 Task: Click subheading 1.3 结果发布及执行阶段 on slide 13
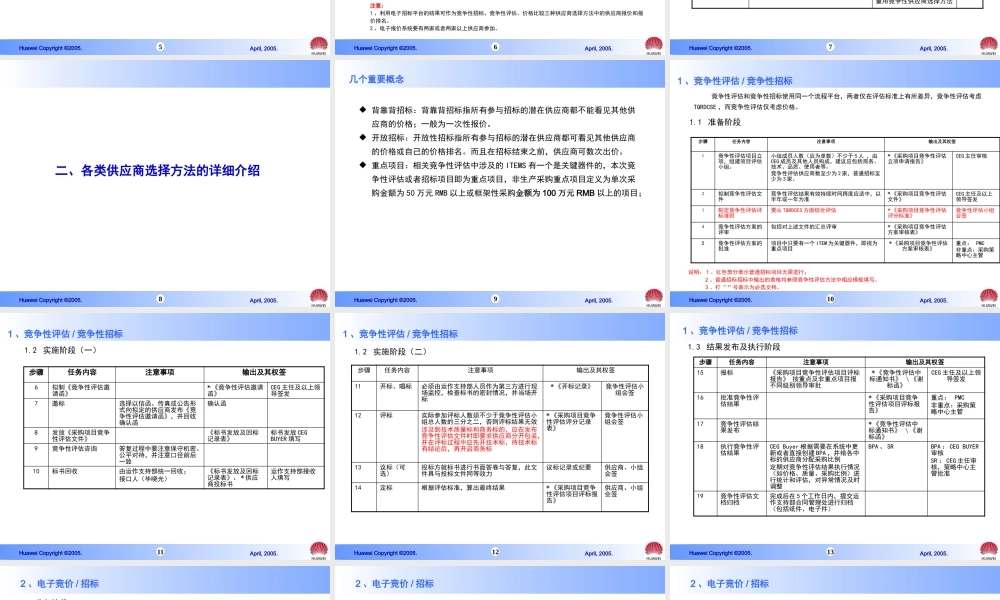[733, 347]
